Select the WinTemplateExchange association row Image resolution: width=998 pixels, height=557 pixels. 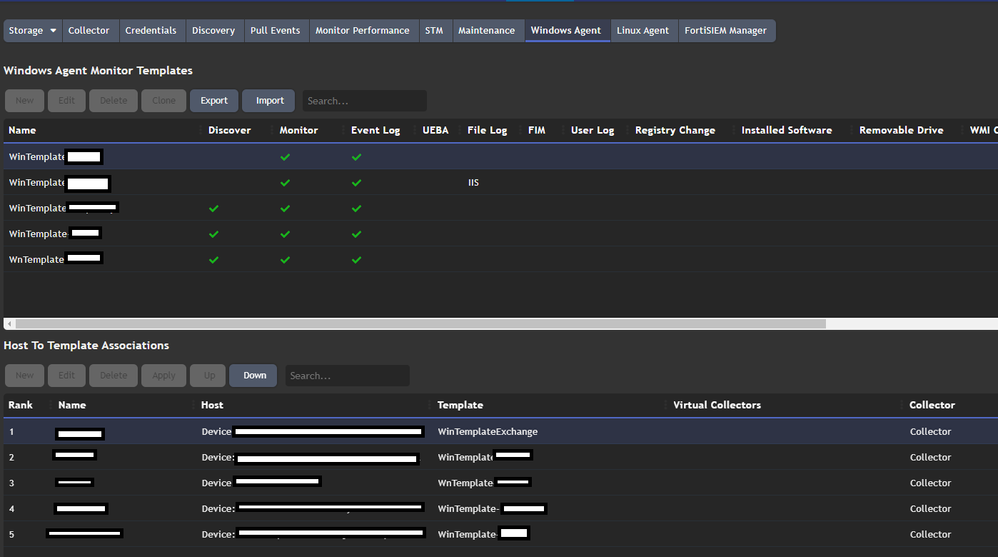pyautogui.click(x=487, y=432)
